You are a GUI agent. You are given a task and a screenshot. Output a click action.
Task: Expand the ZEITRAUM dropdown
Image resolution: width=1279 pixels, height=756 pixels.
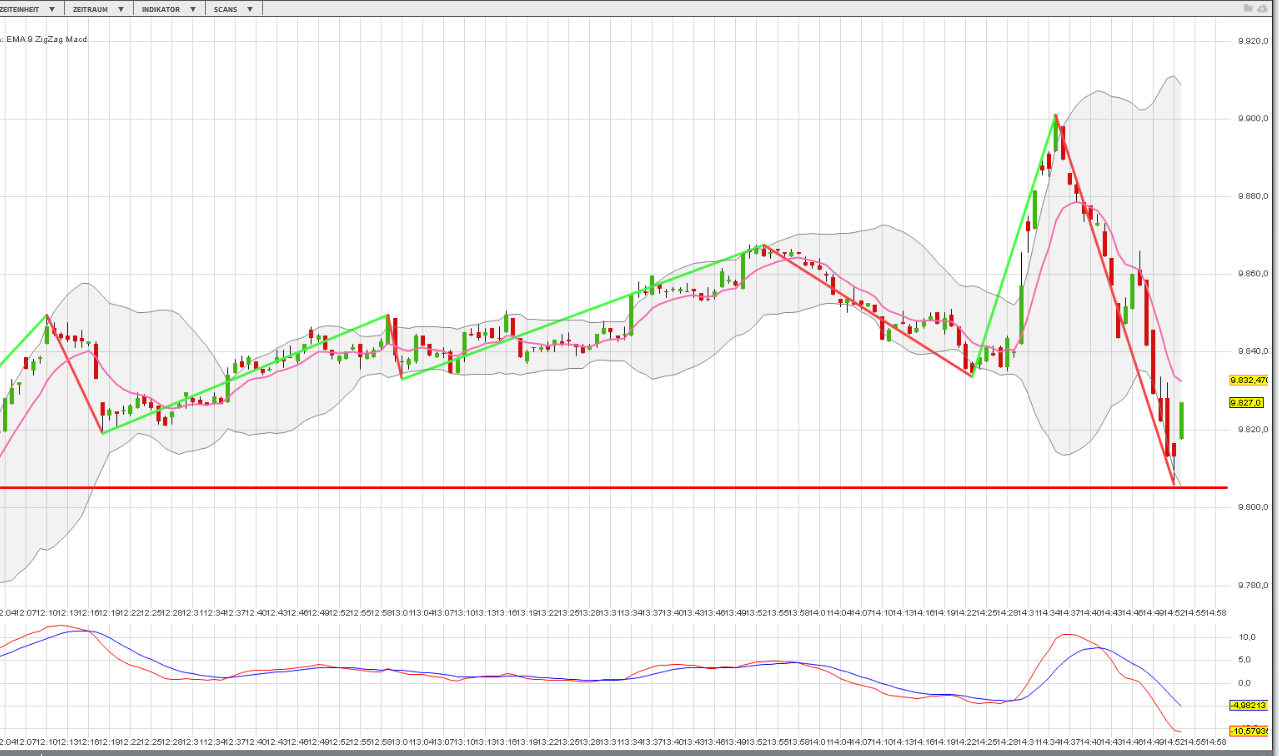(x=121, y=9)
